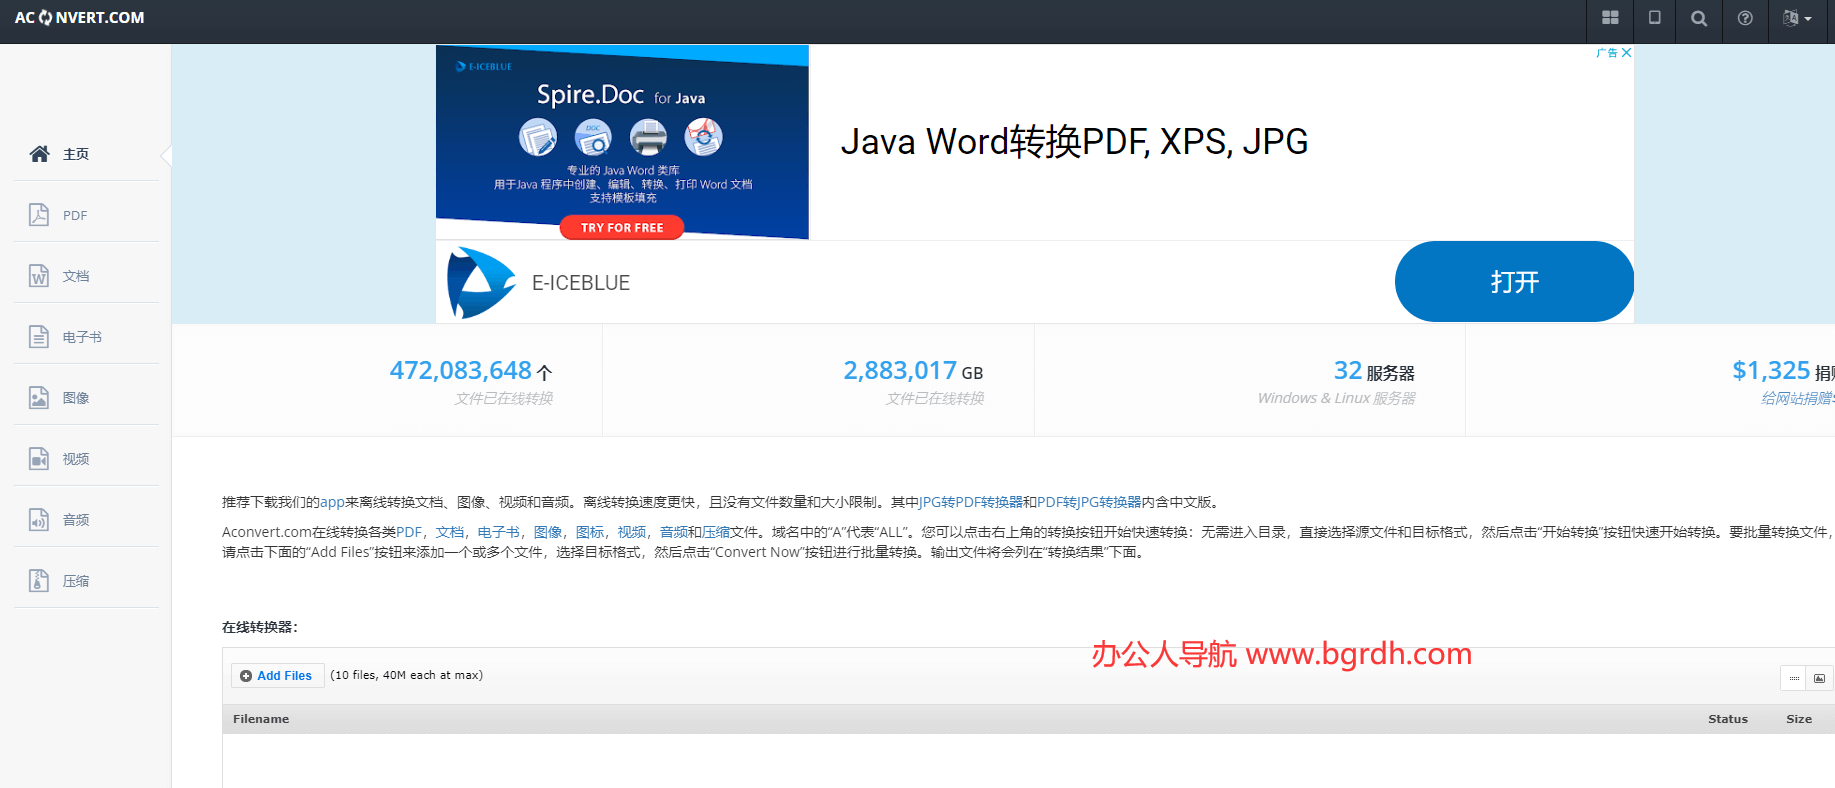Open help with the question mark icon
Image resolution: width=1835 pixels, height=788 pixels.
[x=1745, y=18]
